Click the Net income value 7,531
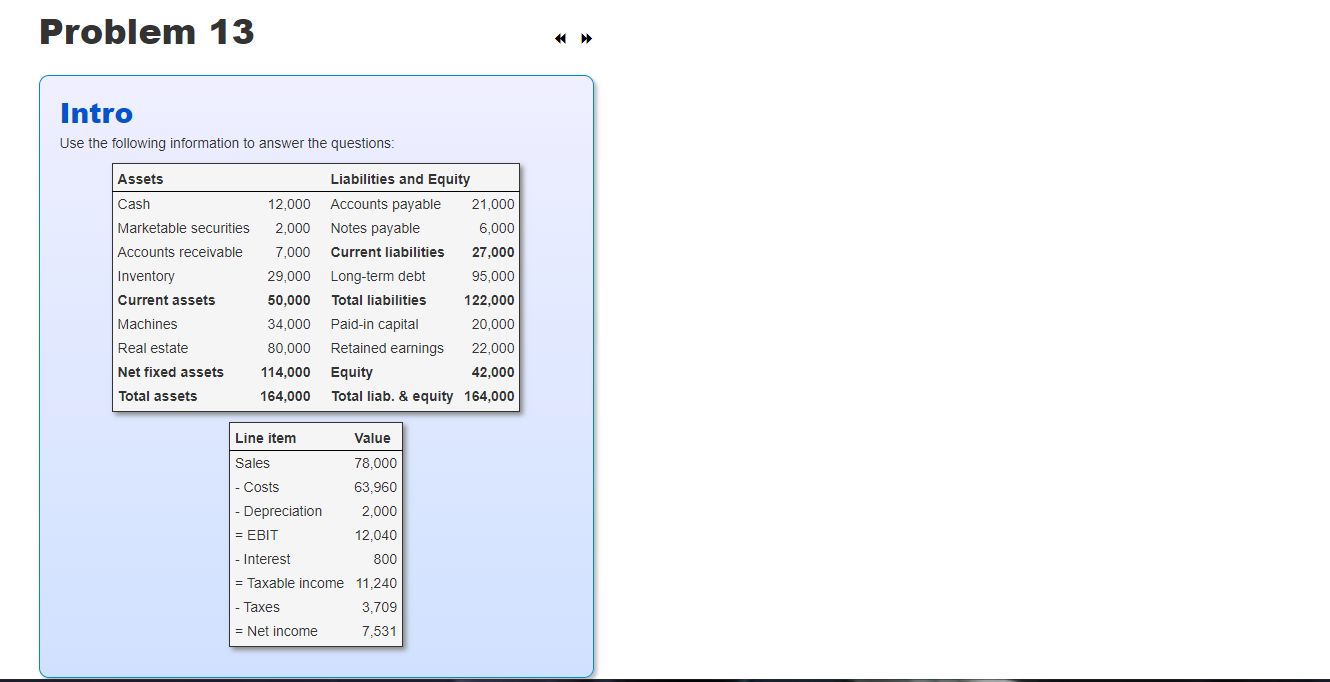Screen dimensions: 1330x682 tap(379, 631)
